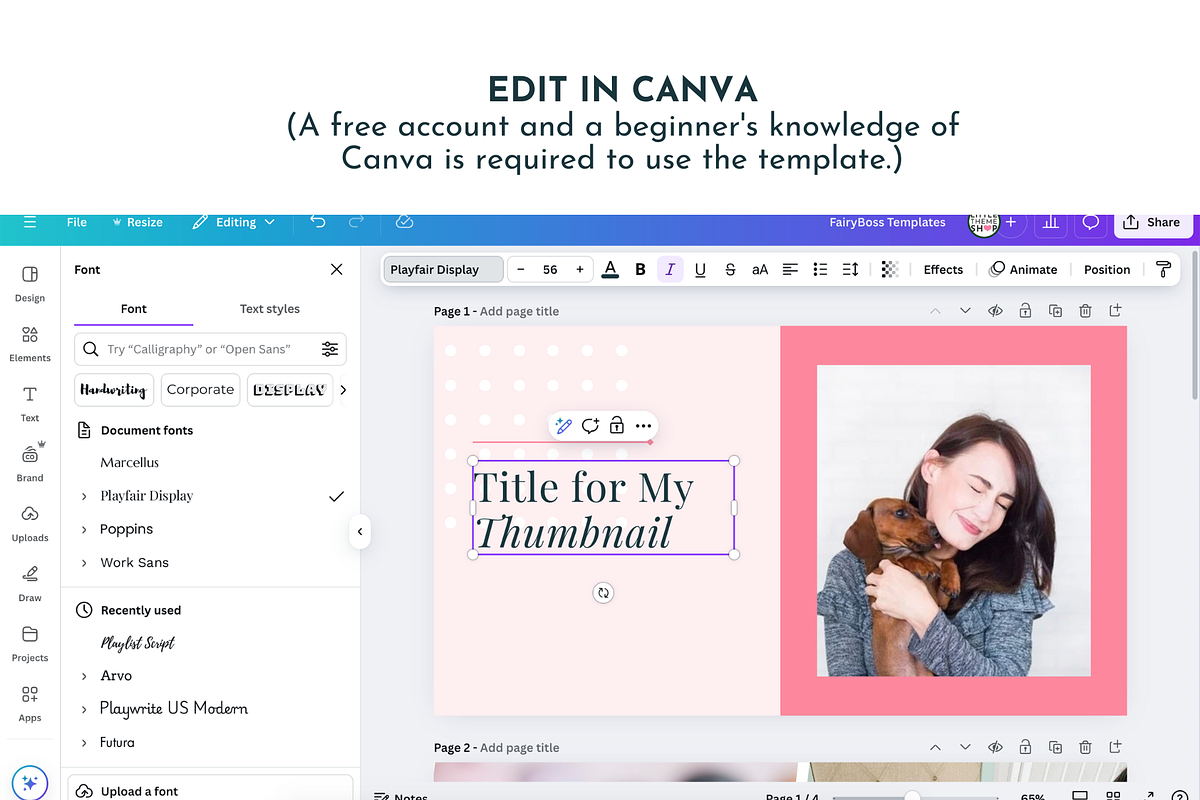Select the Draw tool in sidebar

(x=30, y=582)
